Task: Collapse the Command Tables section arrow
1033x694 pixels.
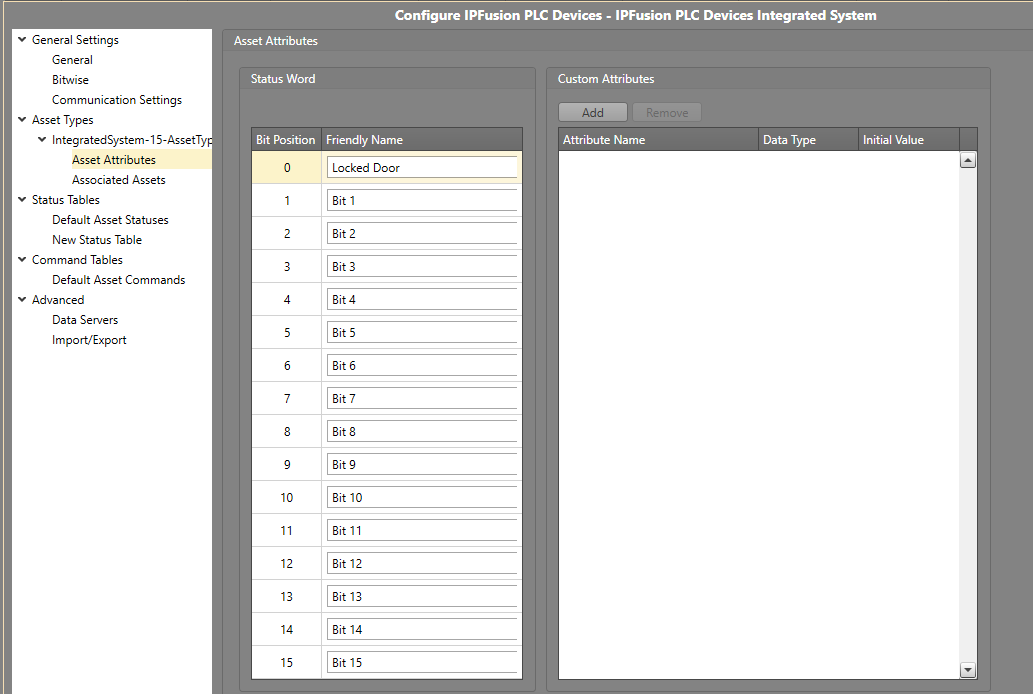Action: [x=22, y=260]
